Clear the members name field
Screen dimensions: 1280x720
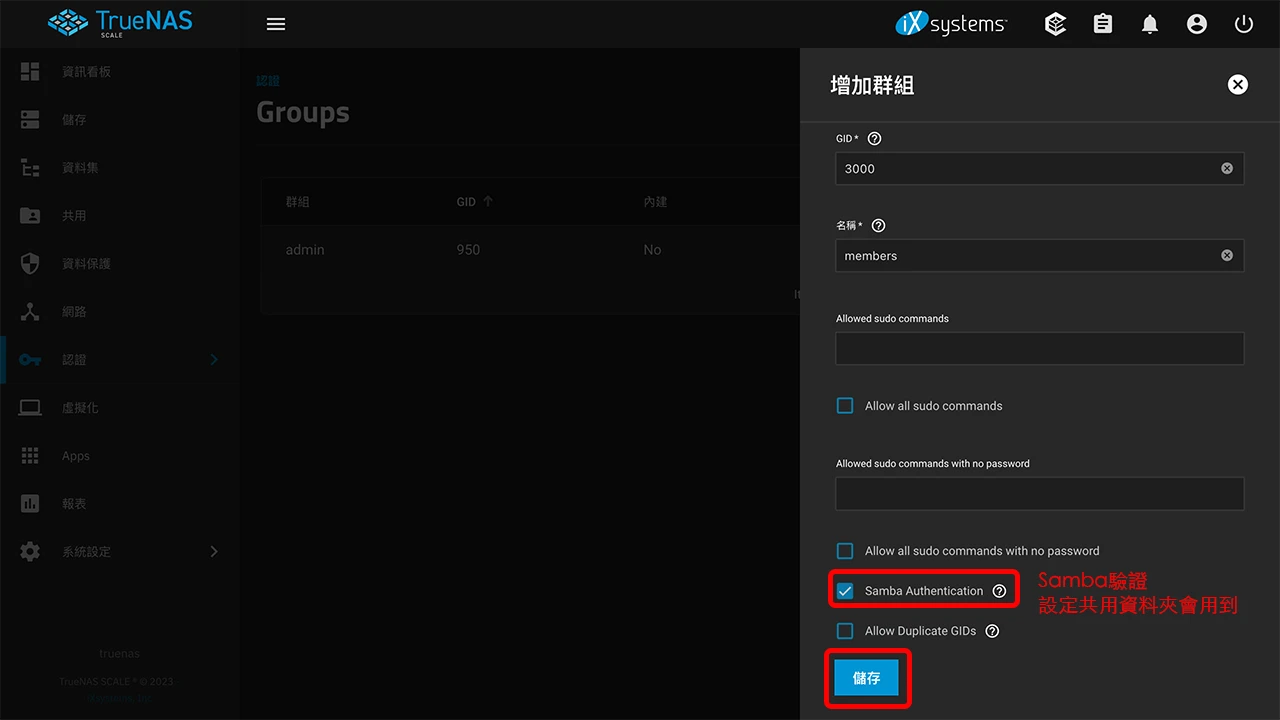pyautogui.click(x=1227, y=255)
